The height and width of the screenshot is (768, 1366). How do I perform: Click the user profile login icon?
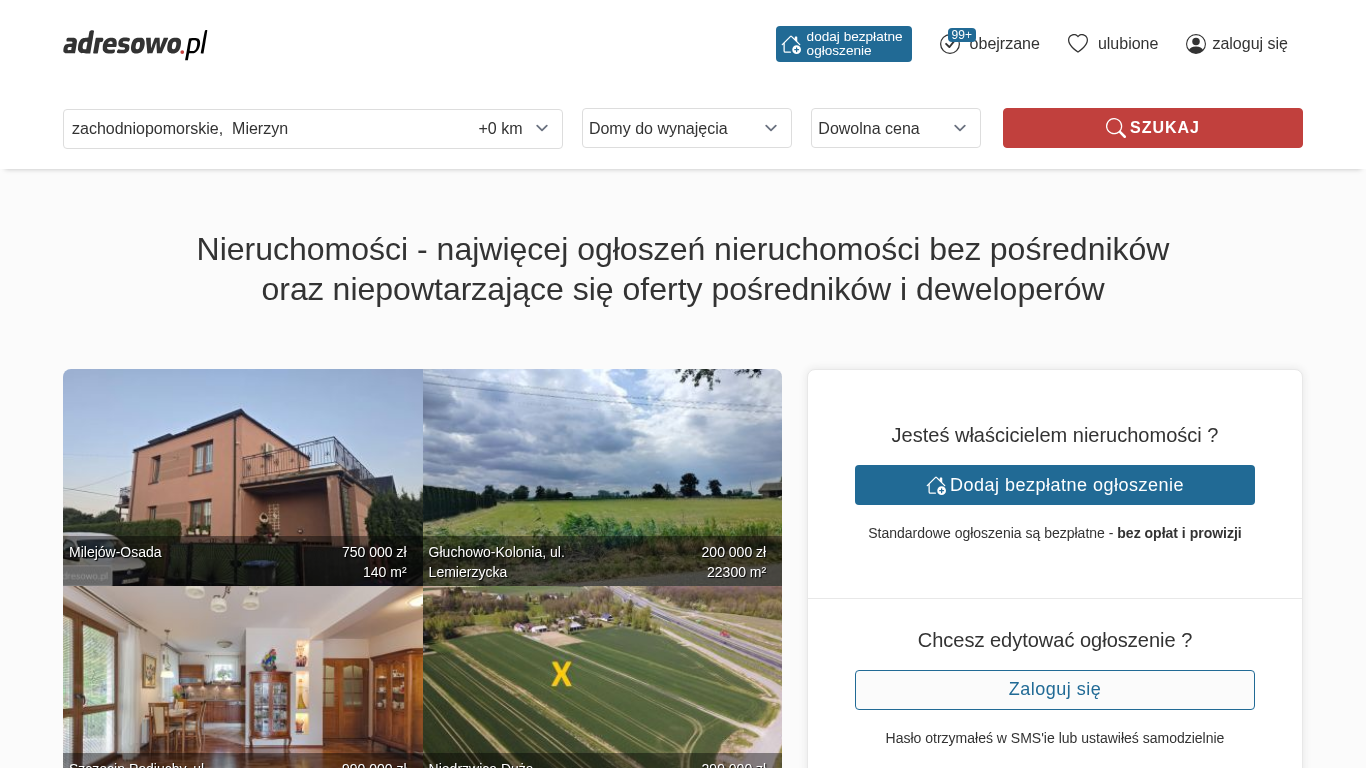[x=1195, y=44]
